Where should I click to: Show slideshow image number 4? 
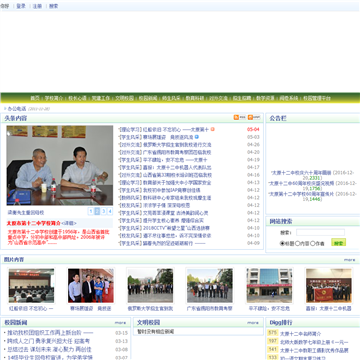[110, 211]
